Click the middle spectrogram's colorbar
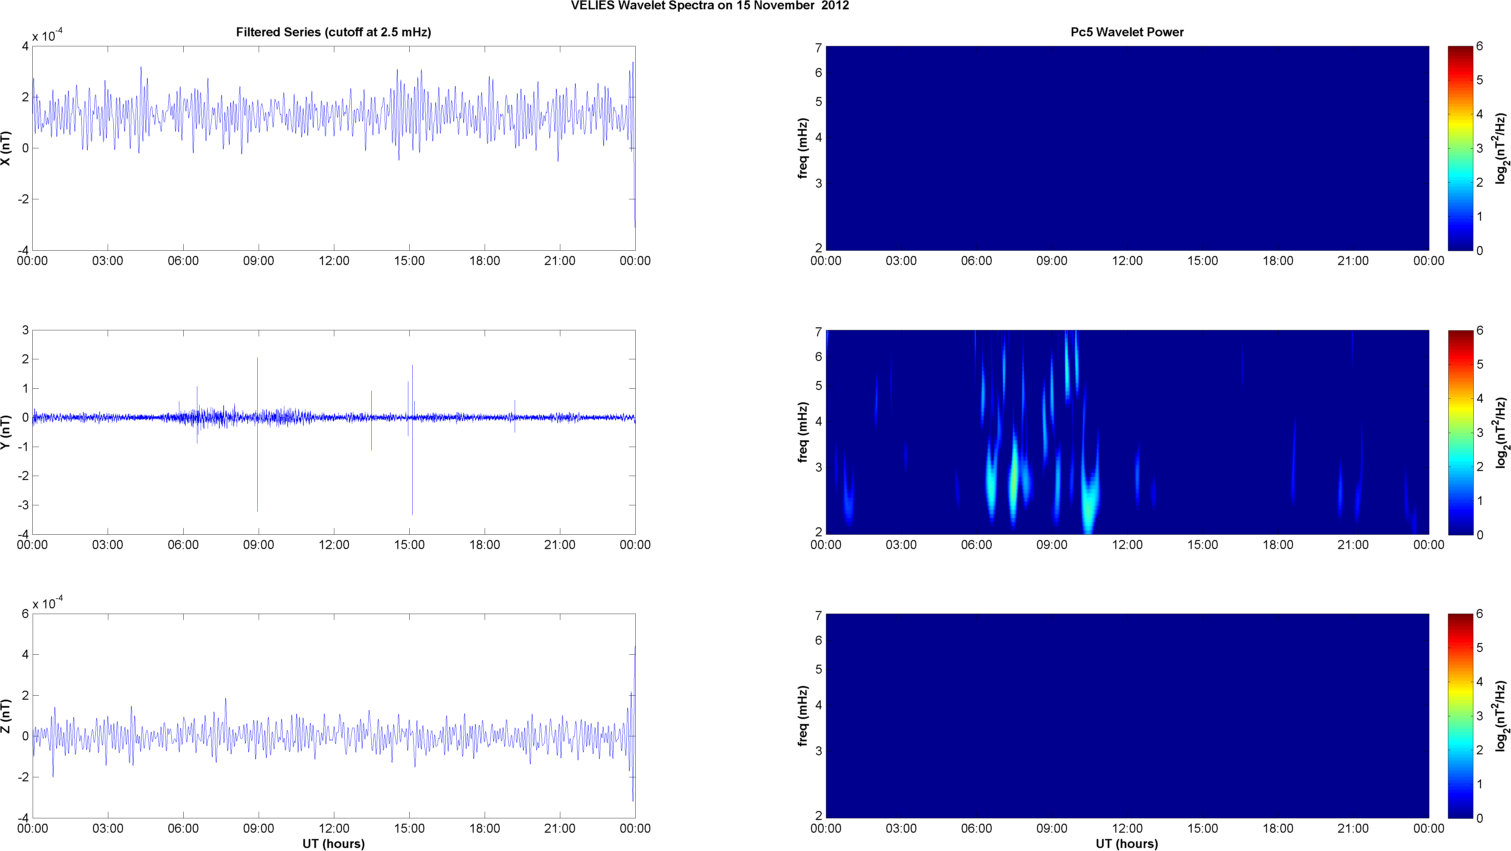The height and width of the screenshot is (851, 1511). coord(1460,432)
